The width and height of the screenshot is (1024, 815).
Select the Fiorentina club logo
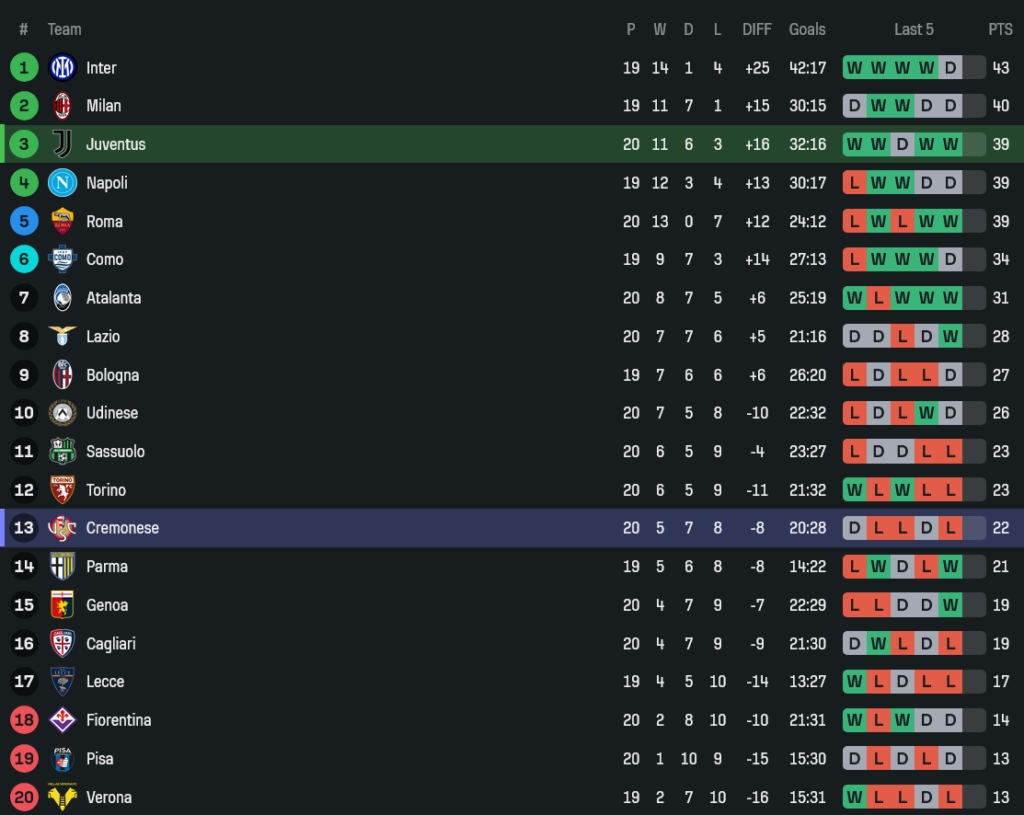63,720
